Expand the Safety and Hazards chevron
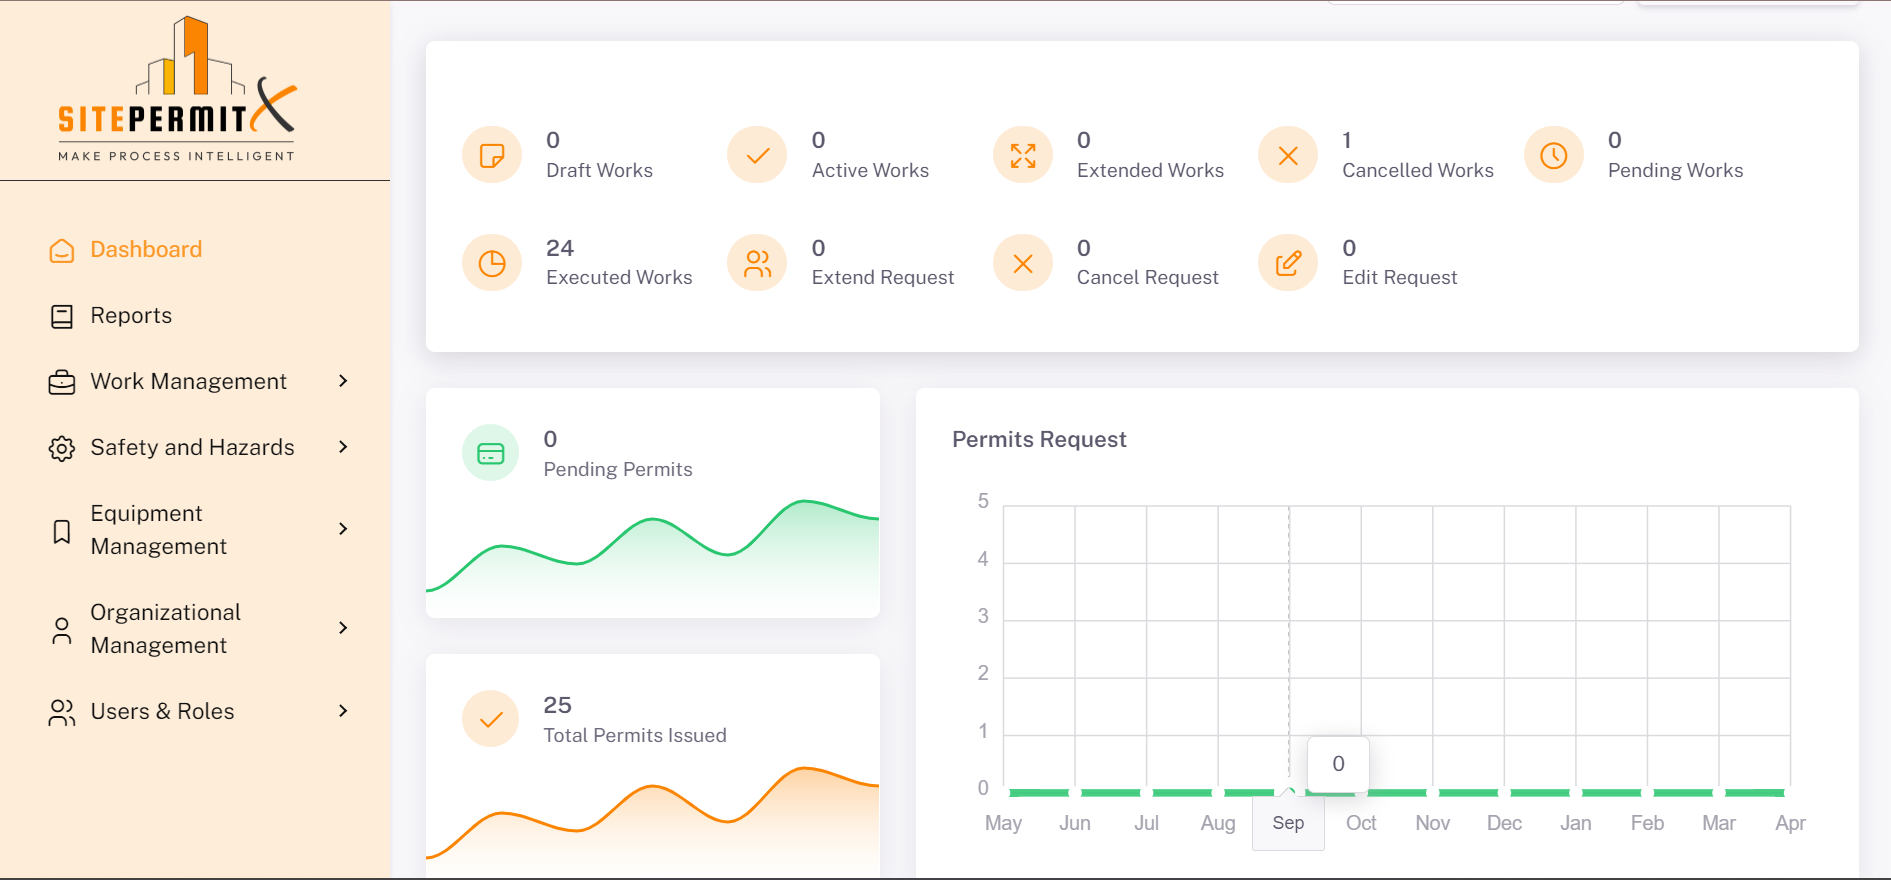Viewport: 1891px width, 880px height. (343, 447)
